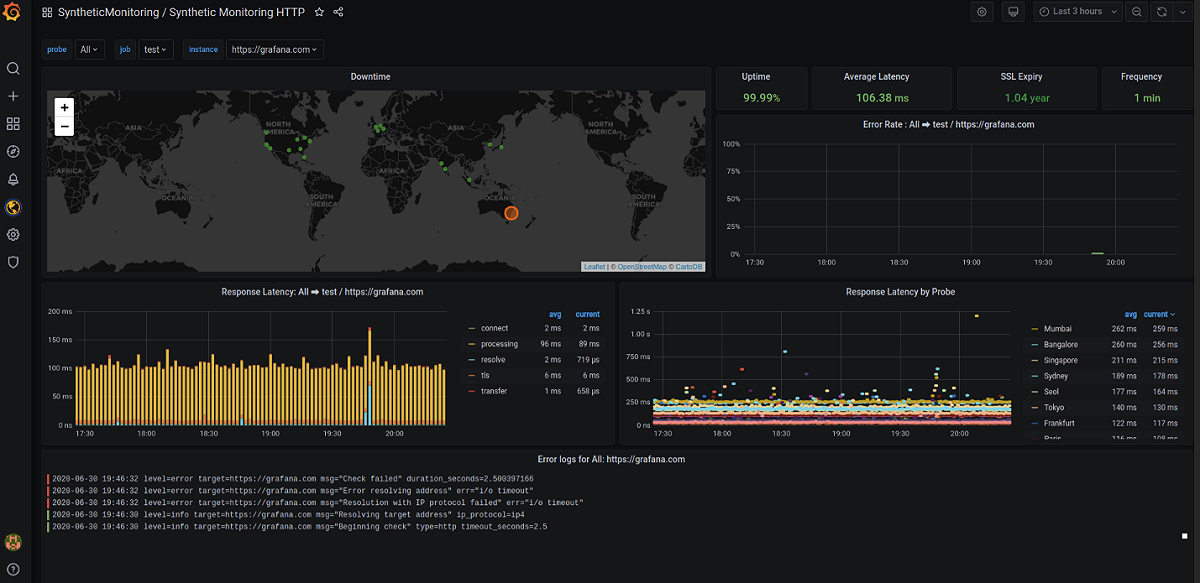Screen dimensions: 1200x583
Task: Share the dashboard
Action: [x=338, y=13]
